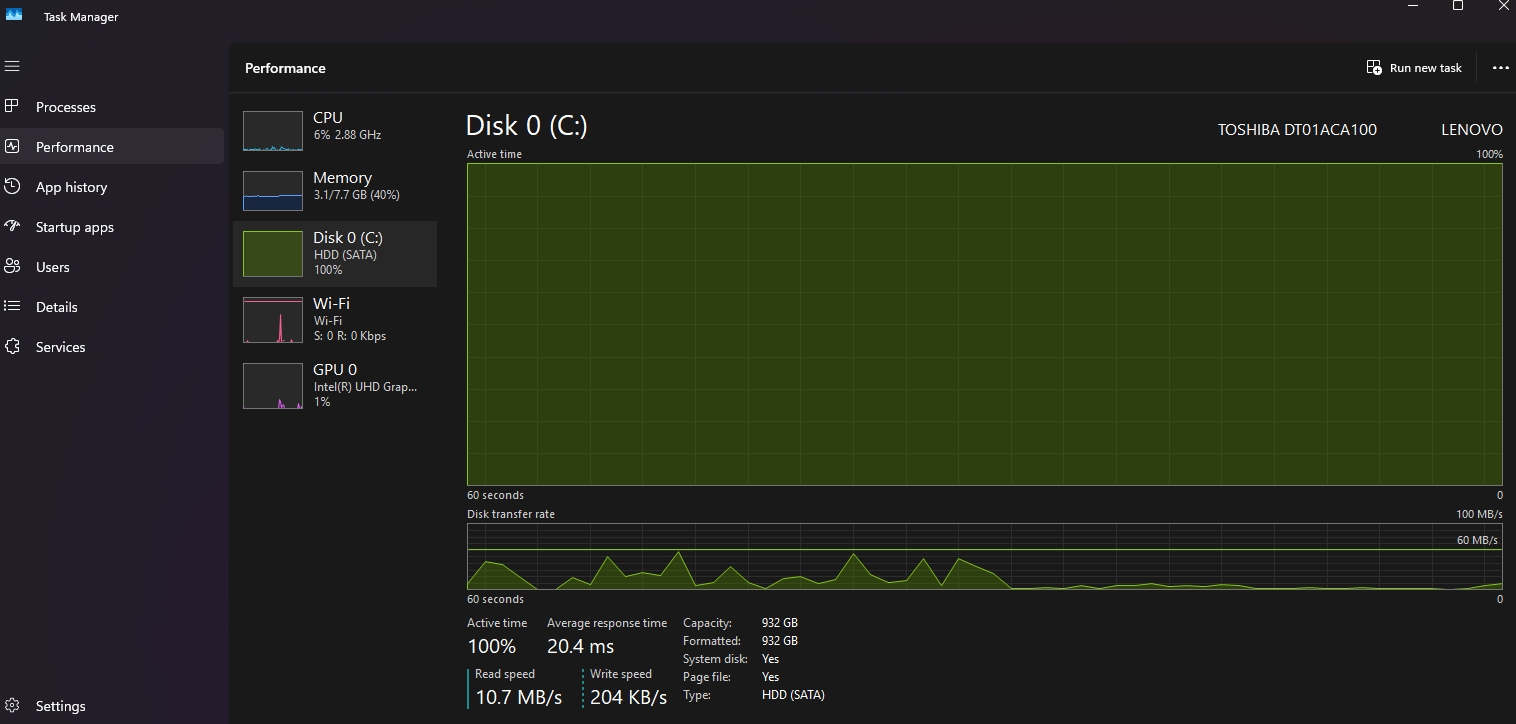Click the Disk transfer rate graph

(984, 556)
